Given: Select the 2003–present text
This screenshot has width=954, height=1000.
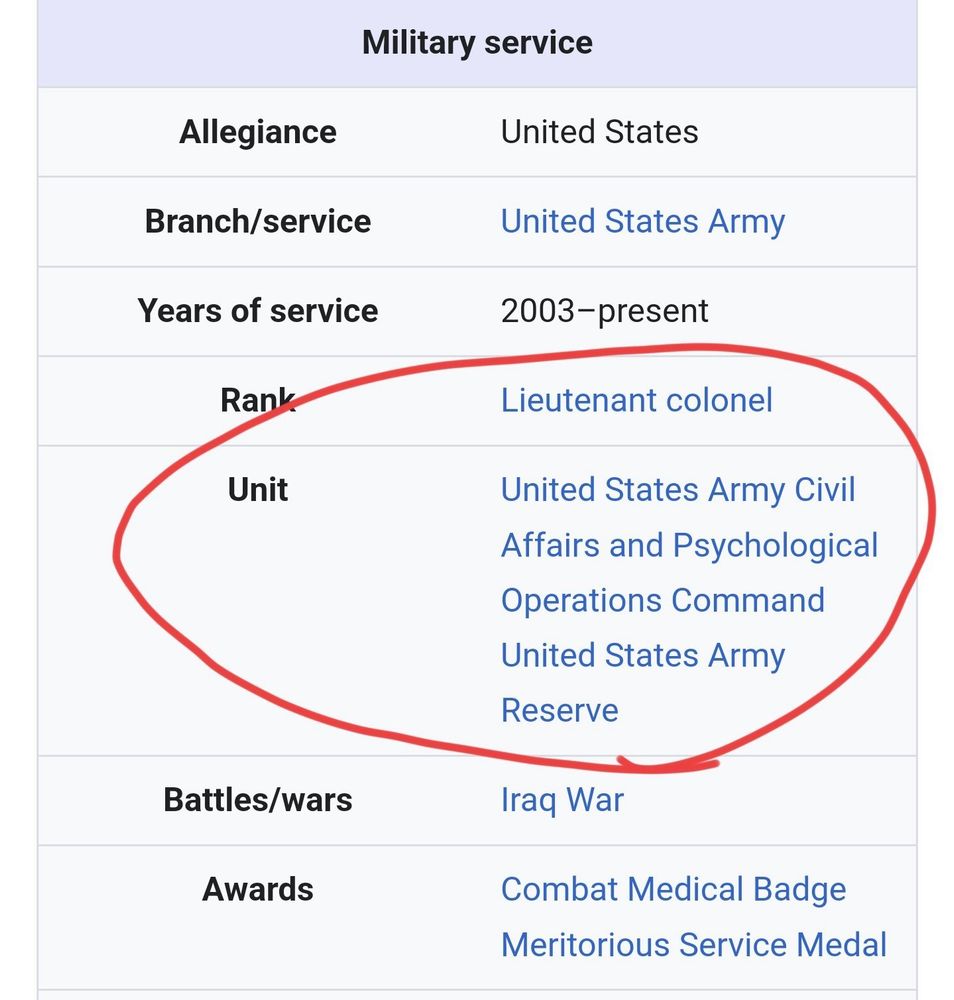Looking at the screenshot, I should (604, 311).
